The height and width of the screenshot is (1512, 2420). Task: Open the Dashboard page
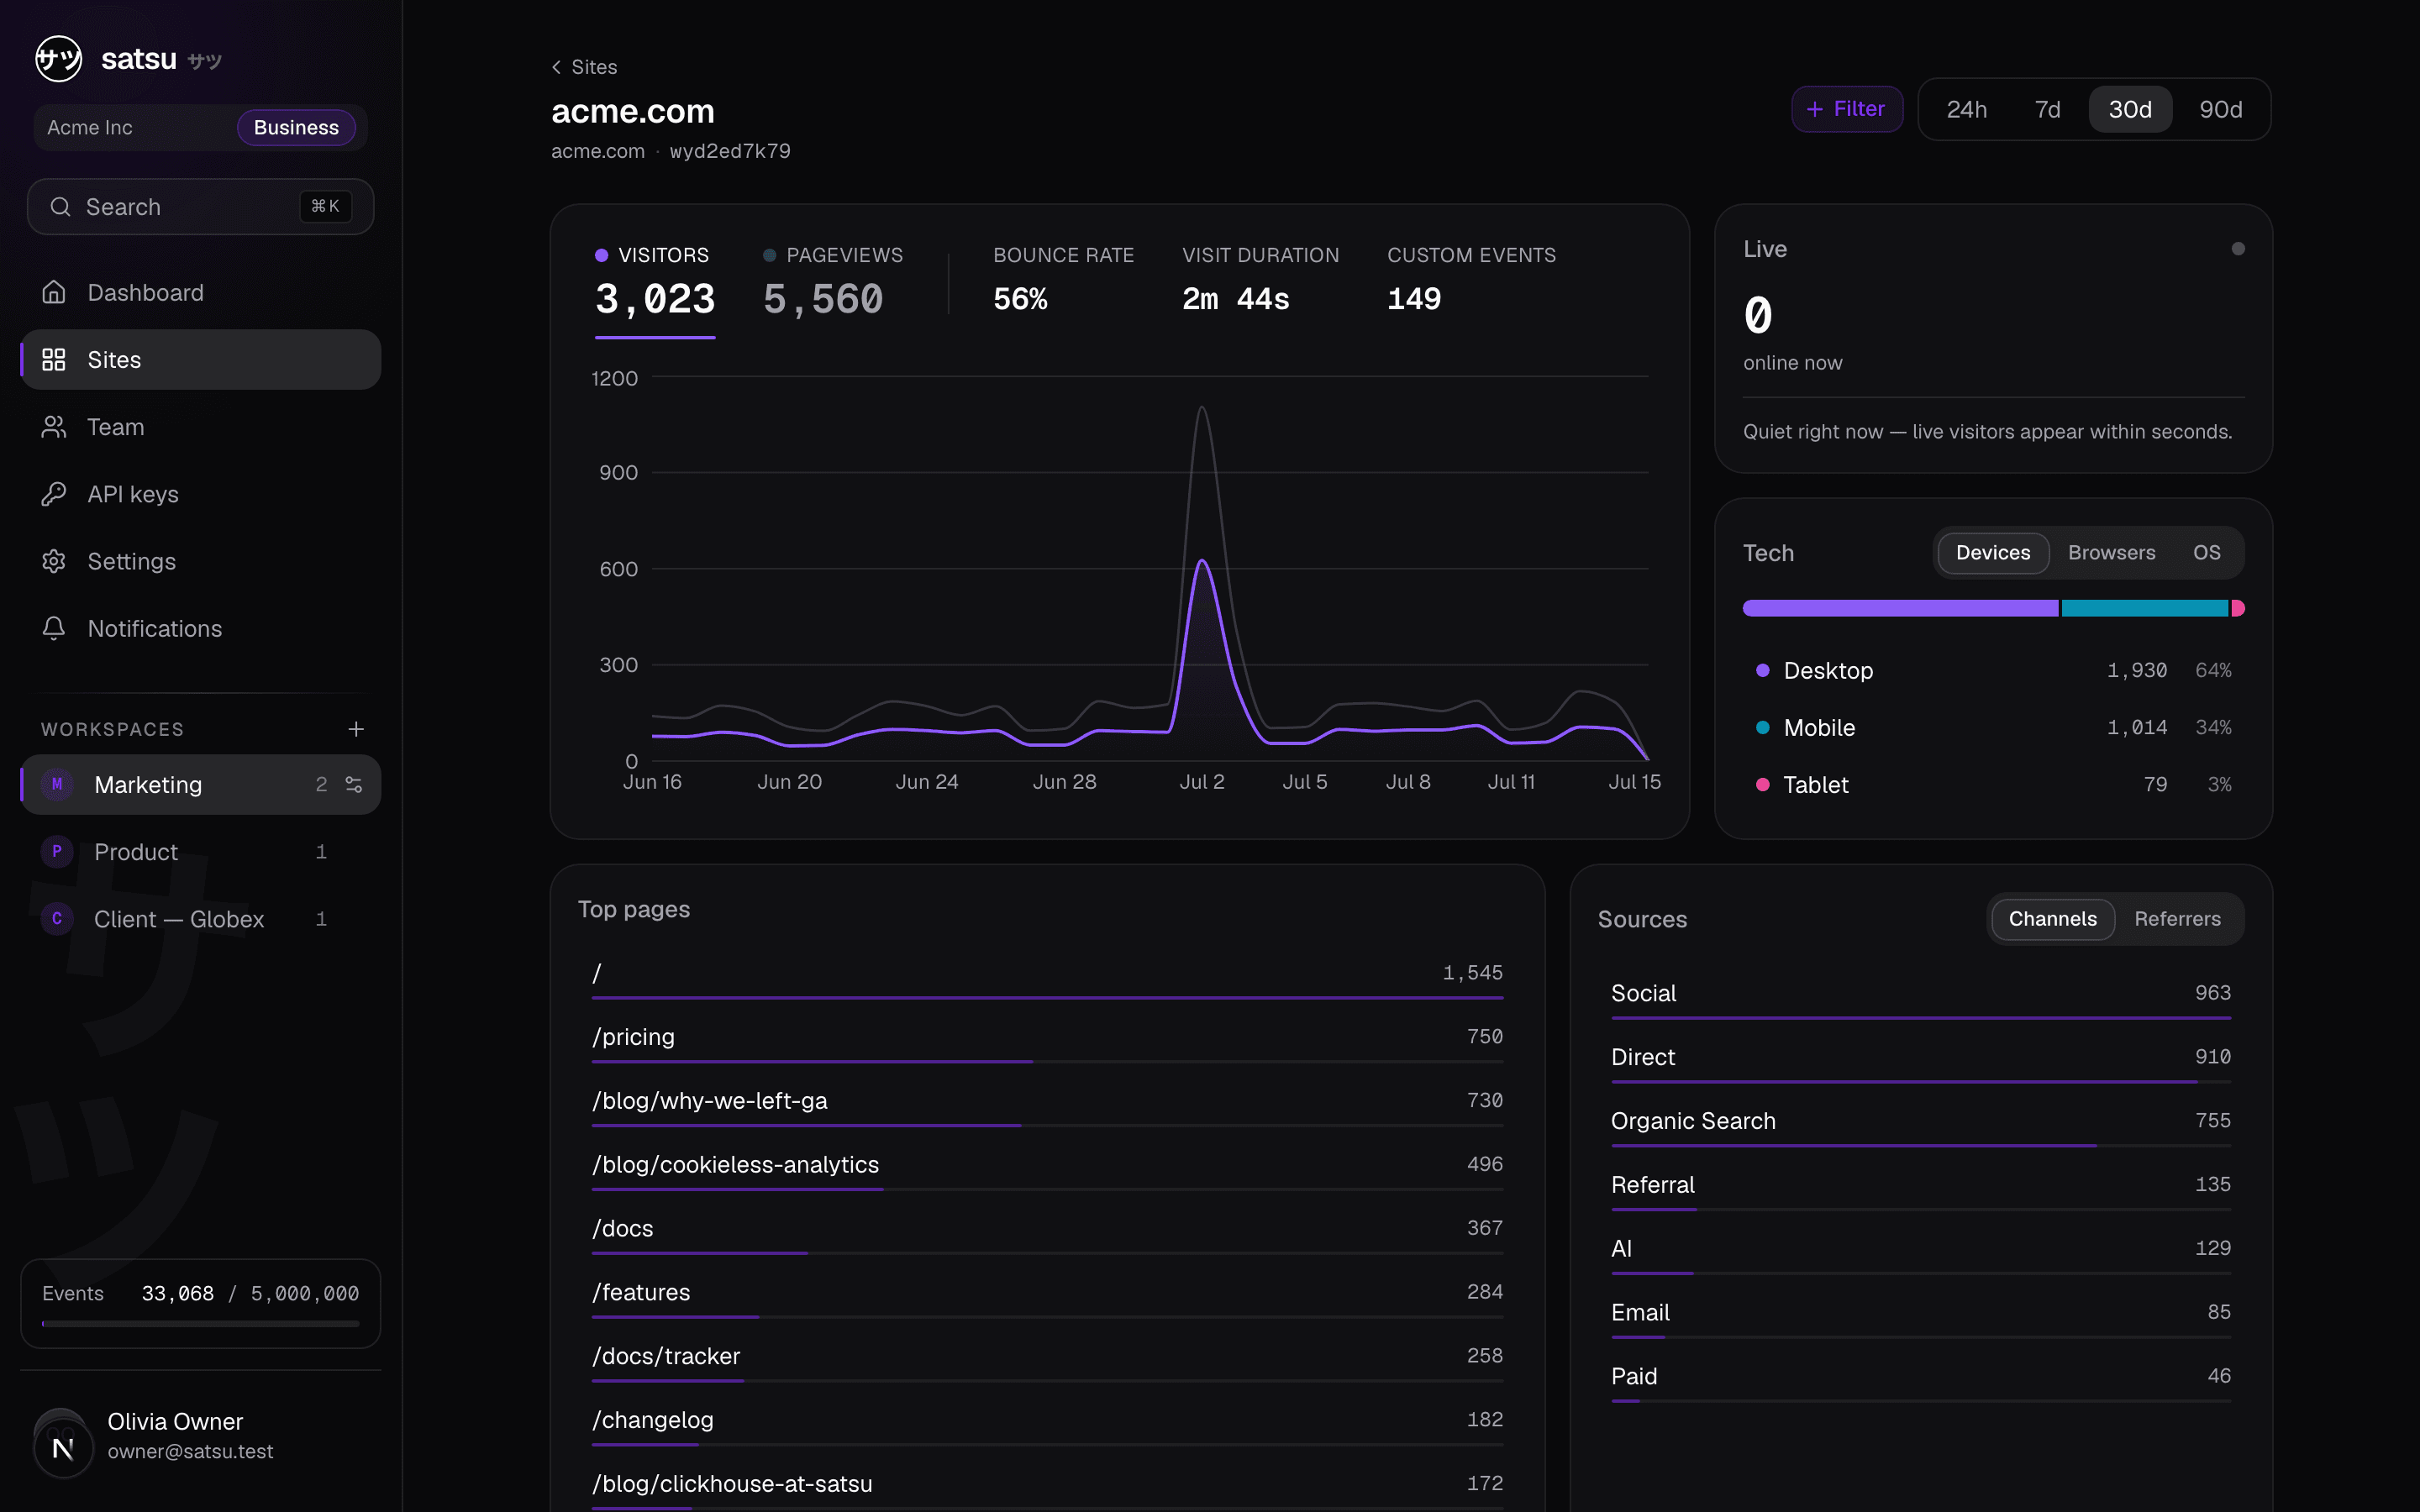click(200, 292)
